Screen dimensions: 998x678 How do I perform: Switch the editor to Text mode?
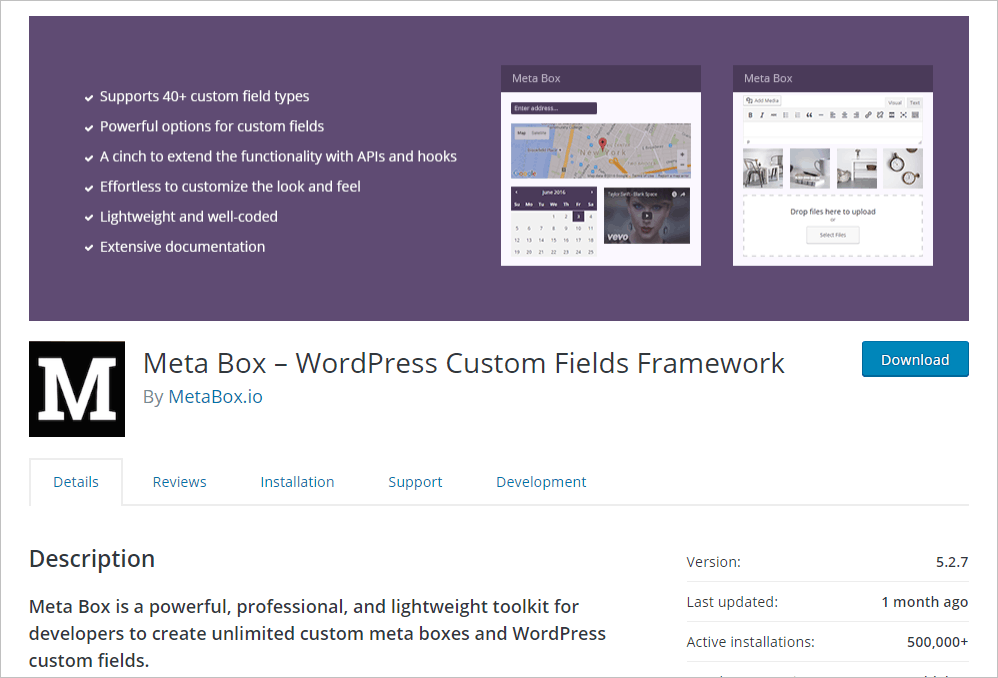coord(914,102)
